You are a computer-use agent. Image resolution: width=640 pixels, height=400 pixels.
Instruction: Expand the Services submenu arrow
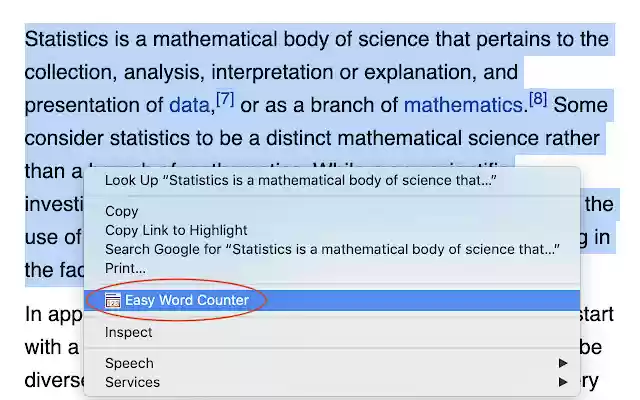[564, 381]
